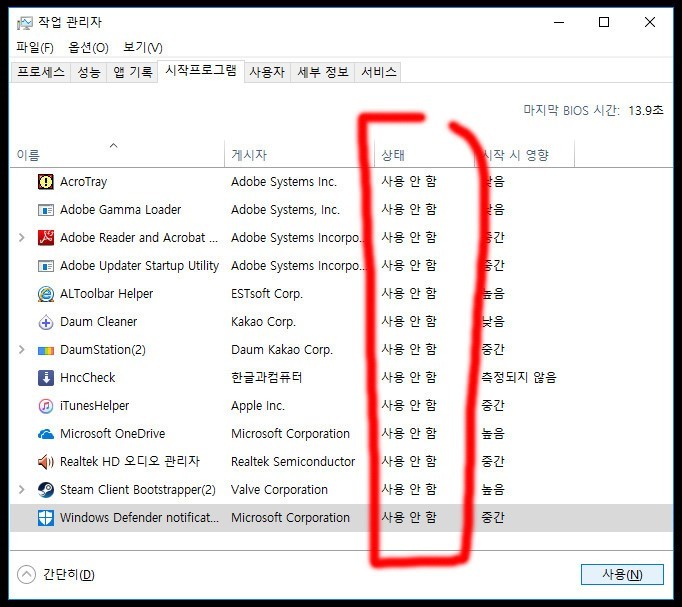Click the HncCheck download icon
The image size is (682, 607).
(x=46, y=378)
